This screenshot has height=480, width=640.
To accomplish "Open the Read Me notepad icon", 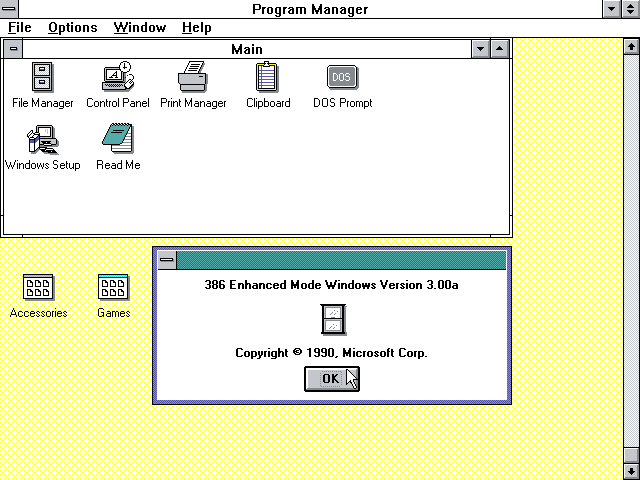I will tap(118, 138).
